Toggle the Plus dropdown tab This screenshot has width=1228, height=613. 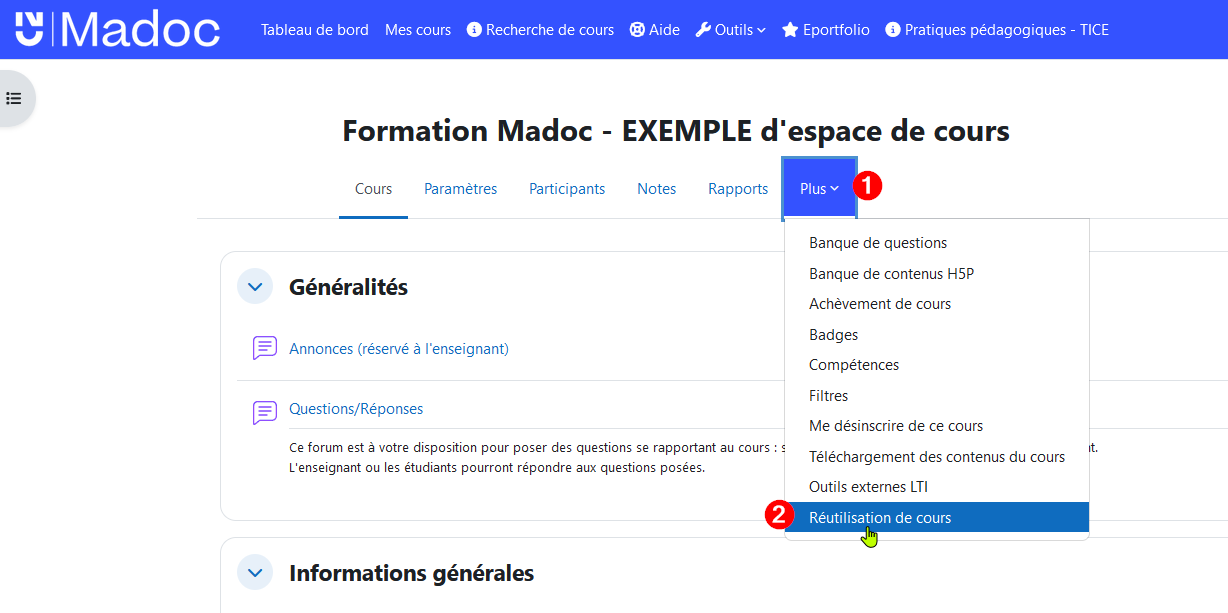(x=819, y=189)
